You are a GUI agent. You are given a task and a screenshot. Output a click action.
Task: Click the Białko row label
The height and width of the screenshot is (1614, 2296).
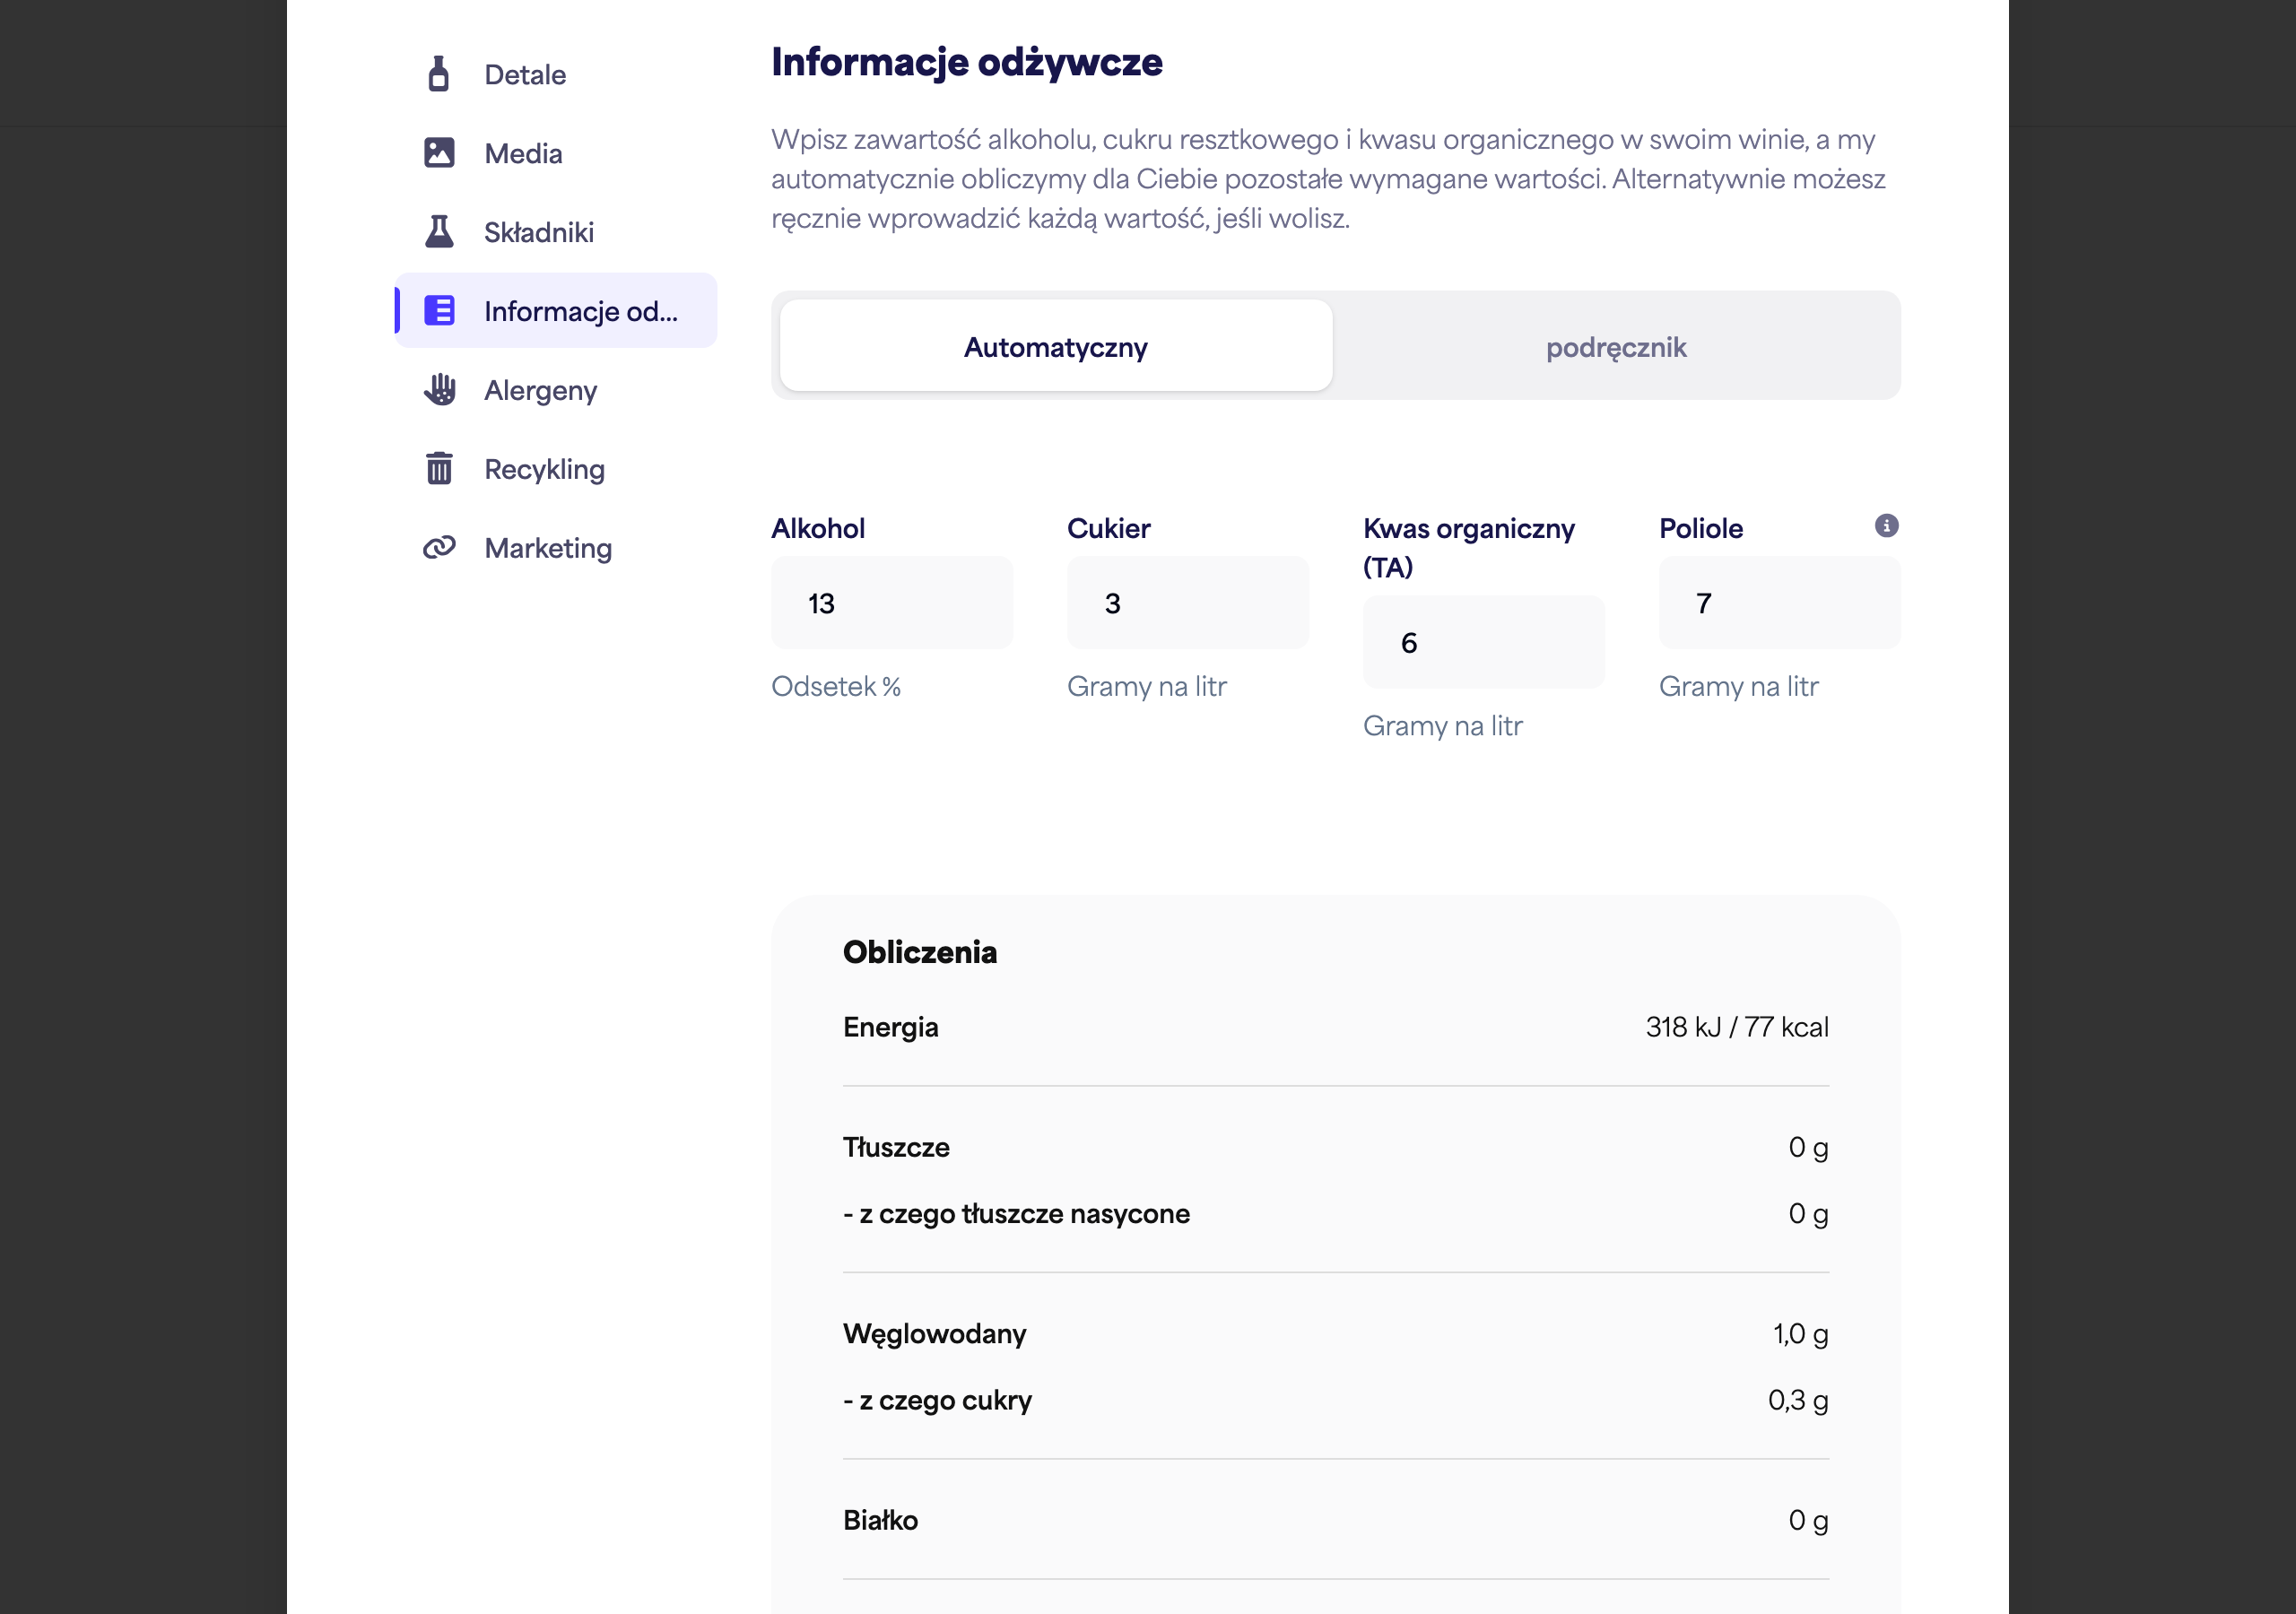880,1520
